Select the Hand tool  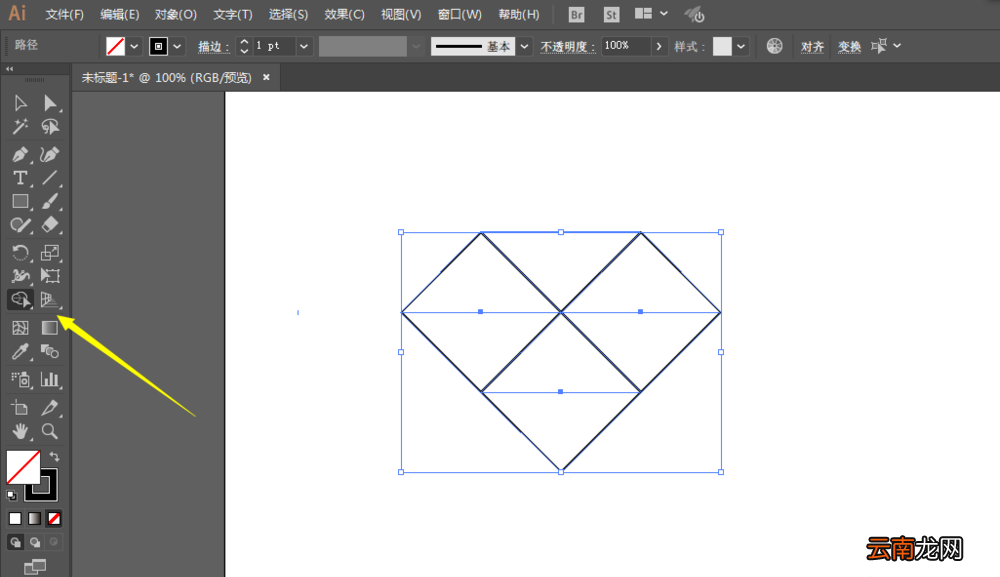tap(20, 432)
